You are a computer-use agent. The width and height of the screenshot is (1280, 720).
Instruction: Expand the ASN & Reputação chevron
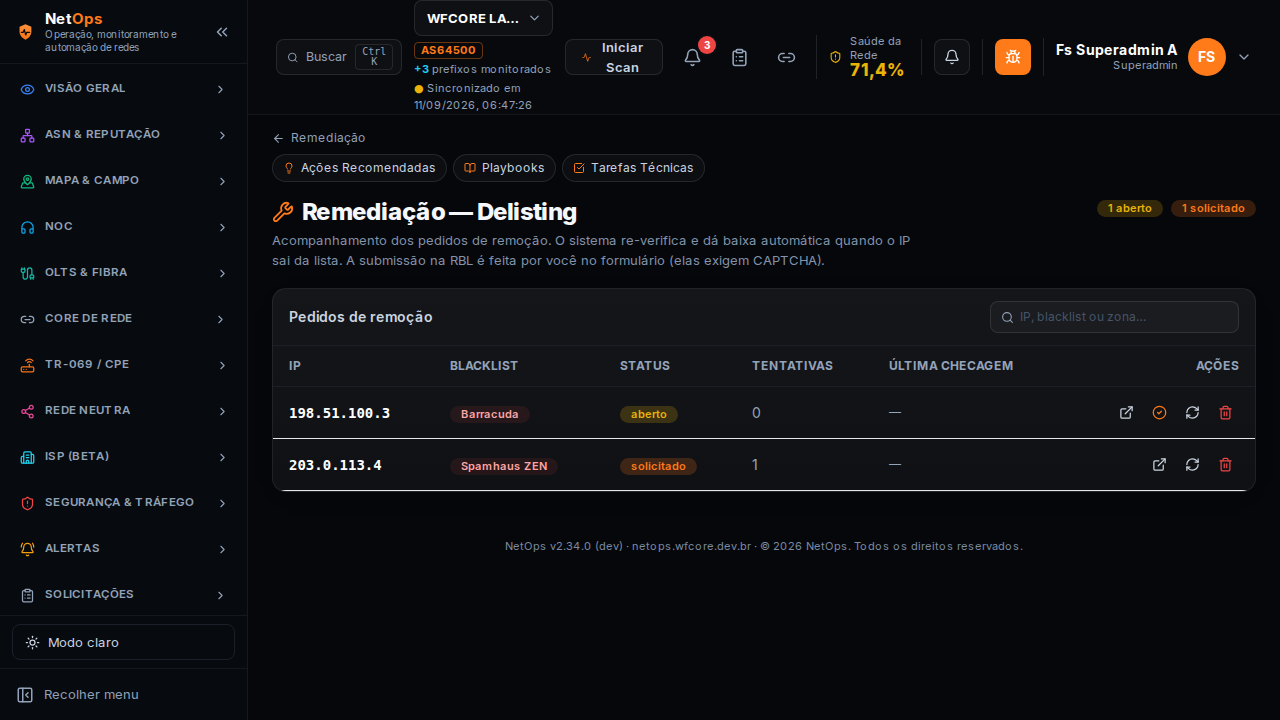click(x=221, y=135)
